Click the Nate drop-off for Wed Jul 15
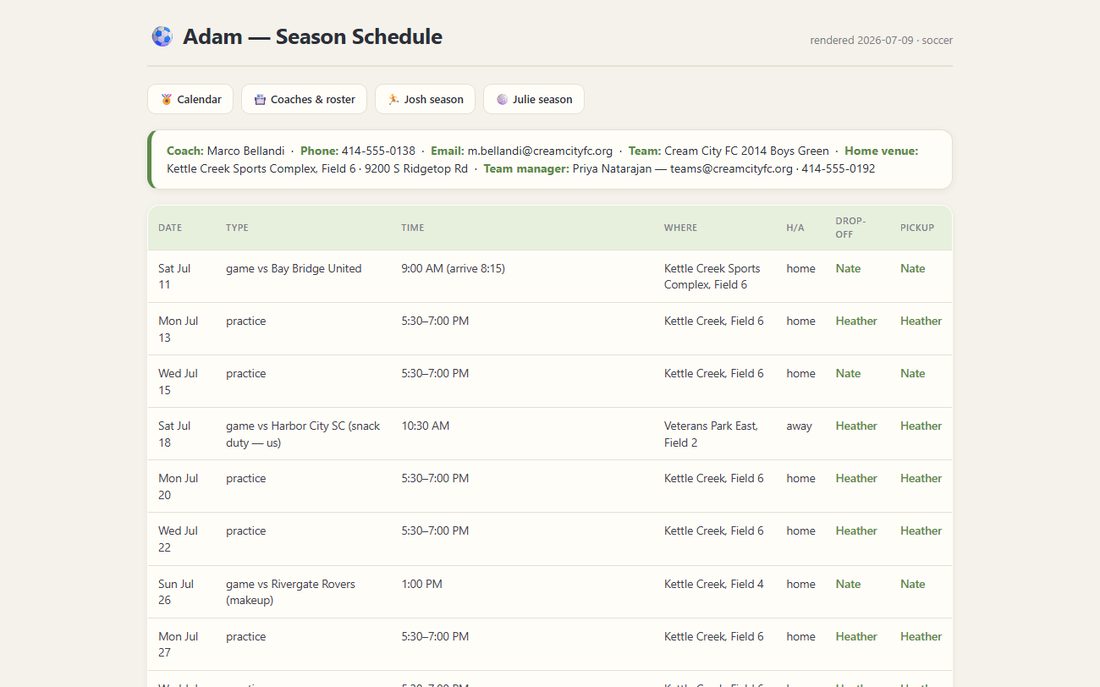 click(848, 374)
